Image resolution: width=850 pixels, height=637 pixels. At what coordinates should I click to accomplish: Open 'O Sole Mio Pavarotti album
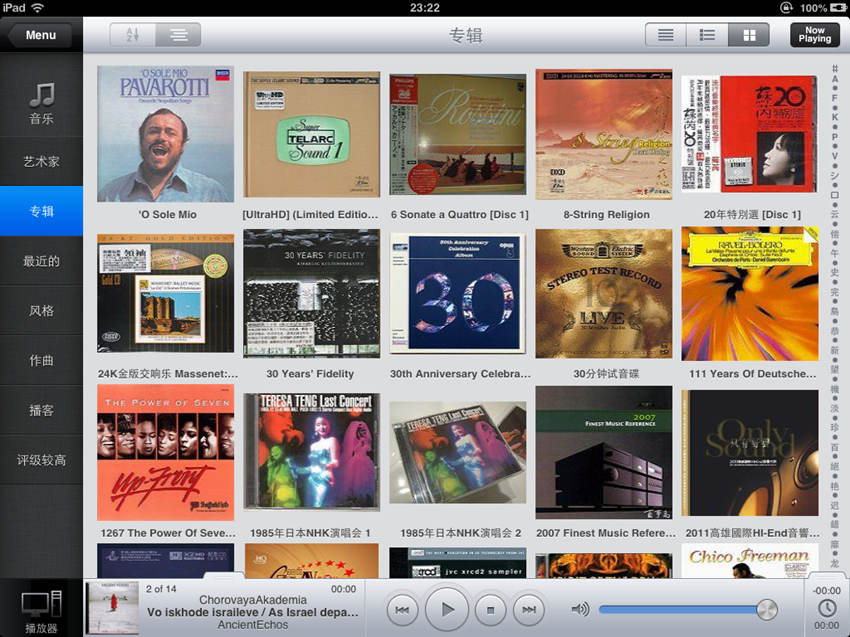point(166,134)
